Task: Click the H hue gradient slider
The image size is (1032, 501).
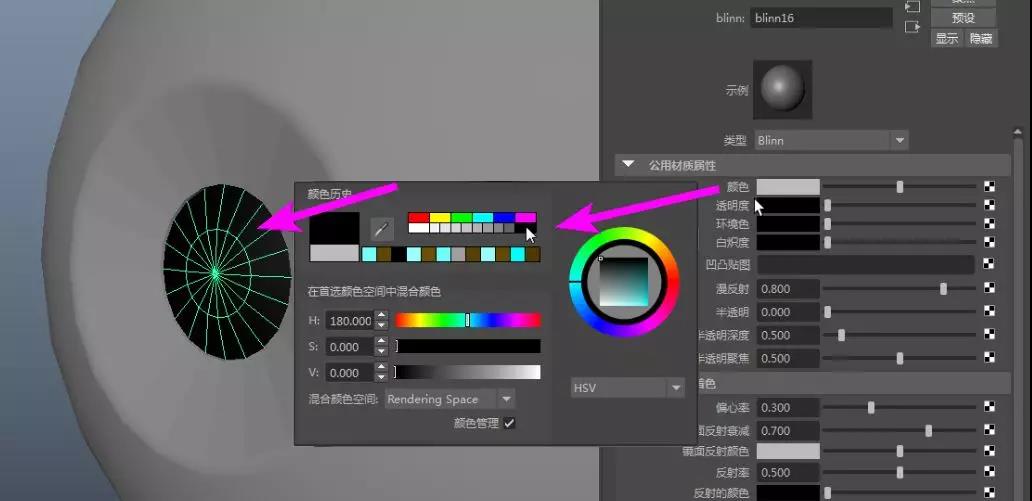Action: pyautogui.click(x=468, y=320)
